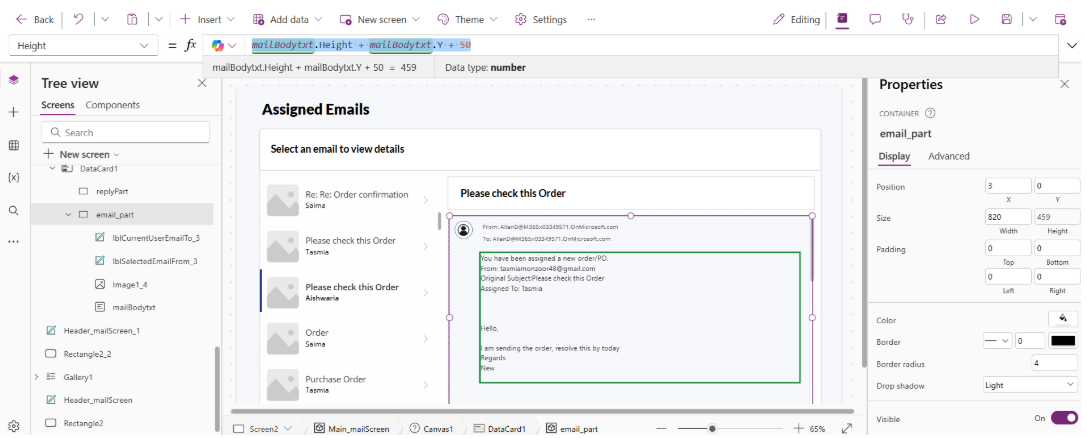Expand the paste options dropdown arrow
Image resolution: width=1087 pixels, height=438 pixels.
(x=158, y=19)
